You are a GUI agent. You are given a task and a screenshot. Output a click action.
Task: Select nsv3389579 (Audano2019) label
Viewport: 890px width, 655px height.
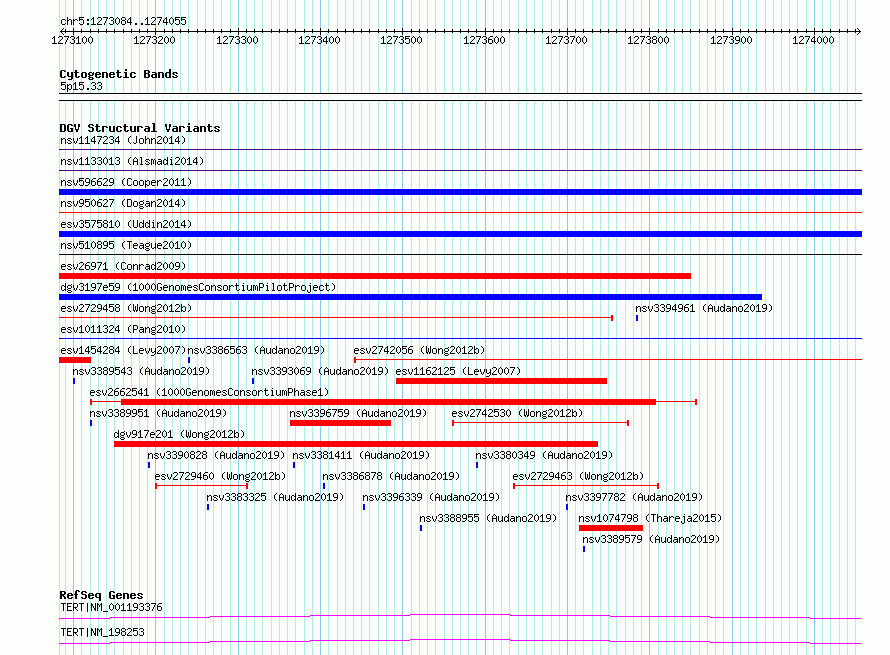651,539
